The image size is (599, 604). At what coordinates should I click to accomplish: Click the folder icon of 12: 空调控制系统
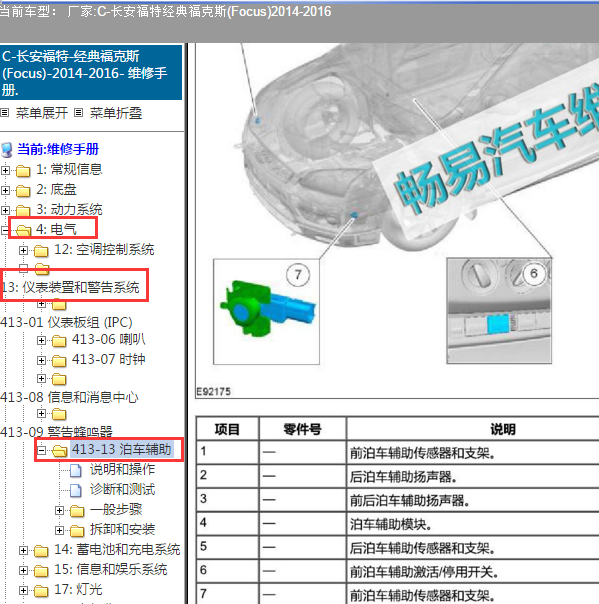point(41,251)
